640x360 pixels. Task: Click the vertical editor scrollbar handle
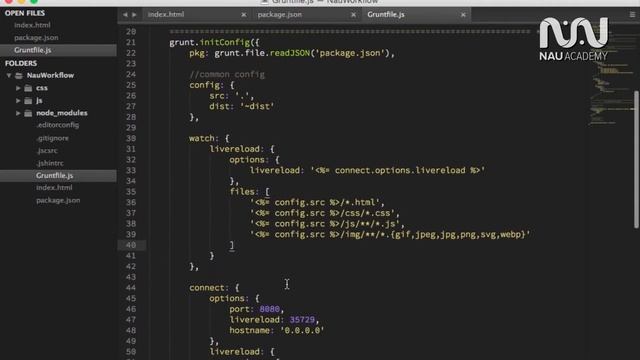[636, 159]
